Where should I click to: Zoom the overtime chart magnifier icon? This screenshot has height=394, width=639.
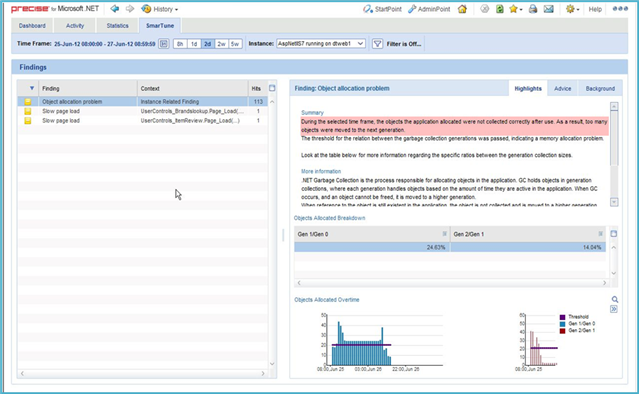click(x=615, y=300)
